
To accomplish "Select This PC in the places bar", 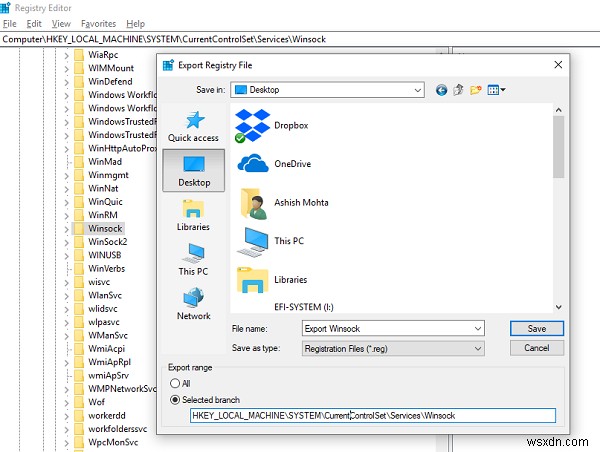I will pyautogui.click(x=194, y=259).
